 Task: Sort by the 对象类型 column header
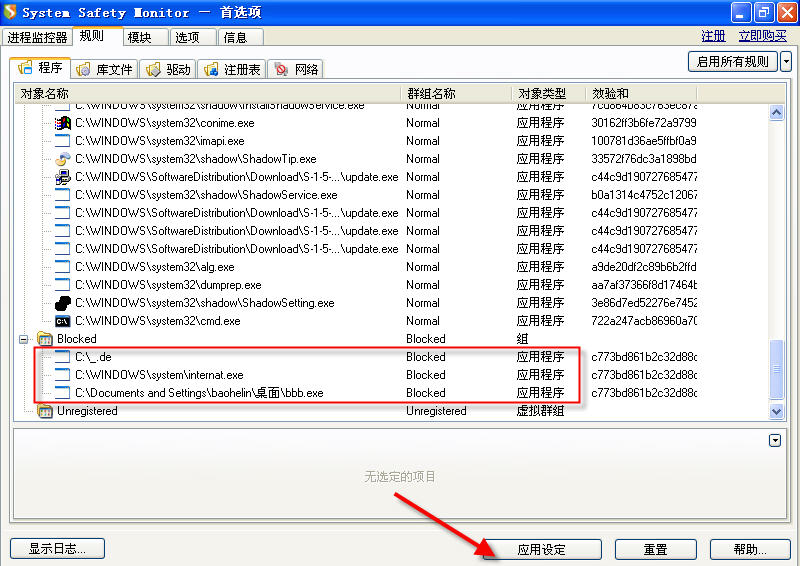548,93
